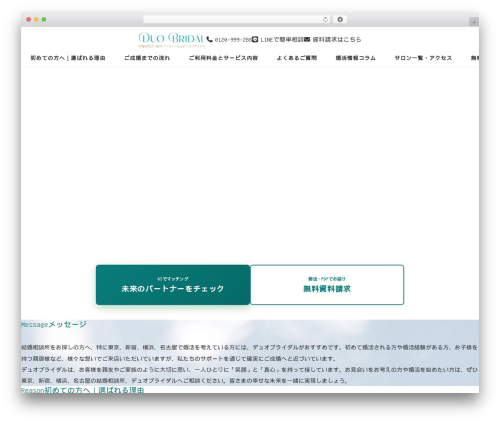The image size is (500, 423).
Task: Reload the page with the refresh icon
Action: coord(325,19)
